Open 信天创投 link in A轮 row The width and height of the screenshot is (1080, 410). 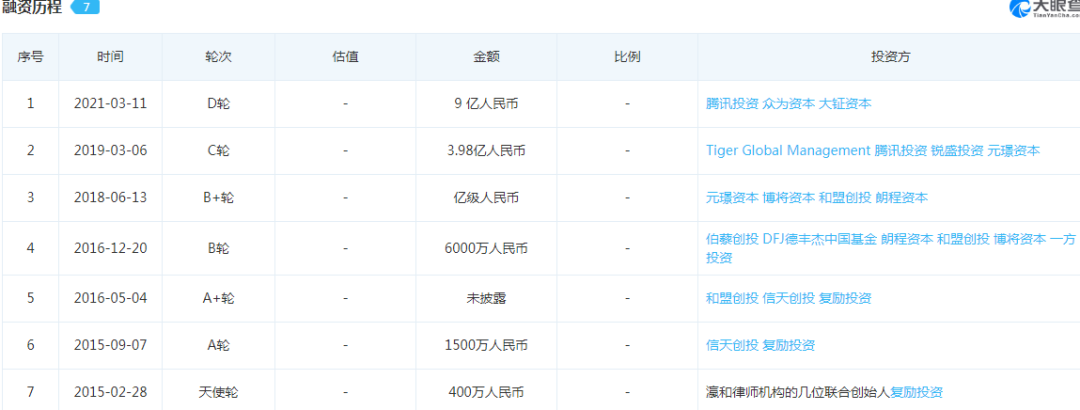click(732, 345)
